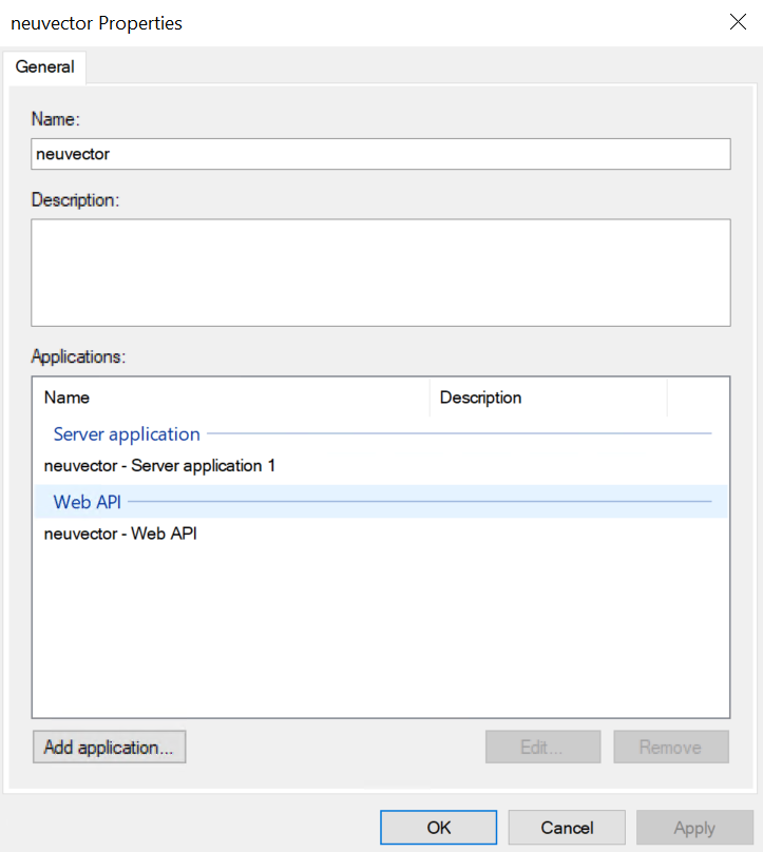The image size is (764, 852).
Task: Click the Applications: label above the list
Action: 77,356
